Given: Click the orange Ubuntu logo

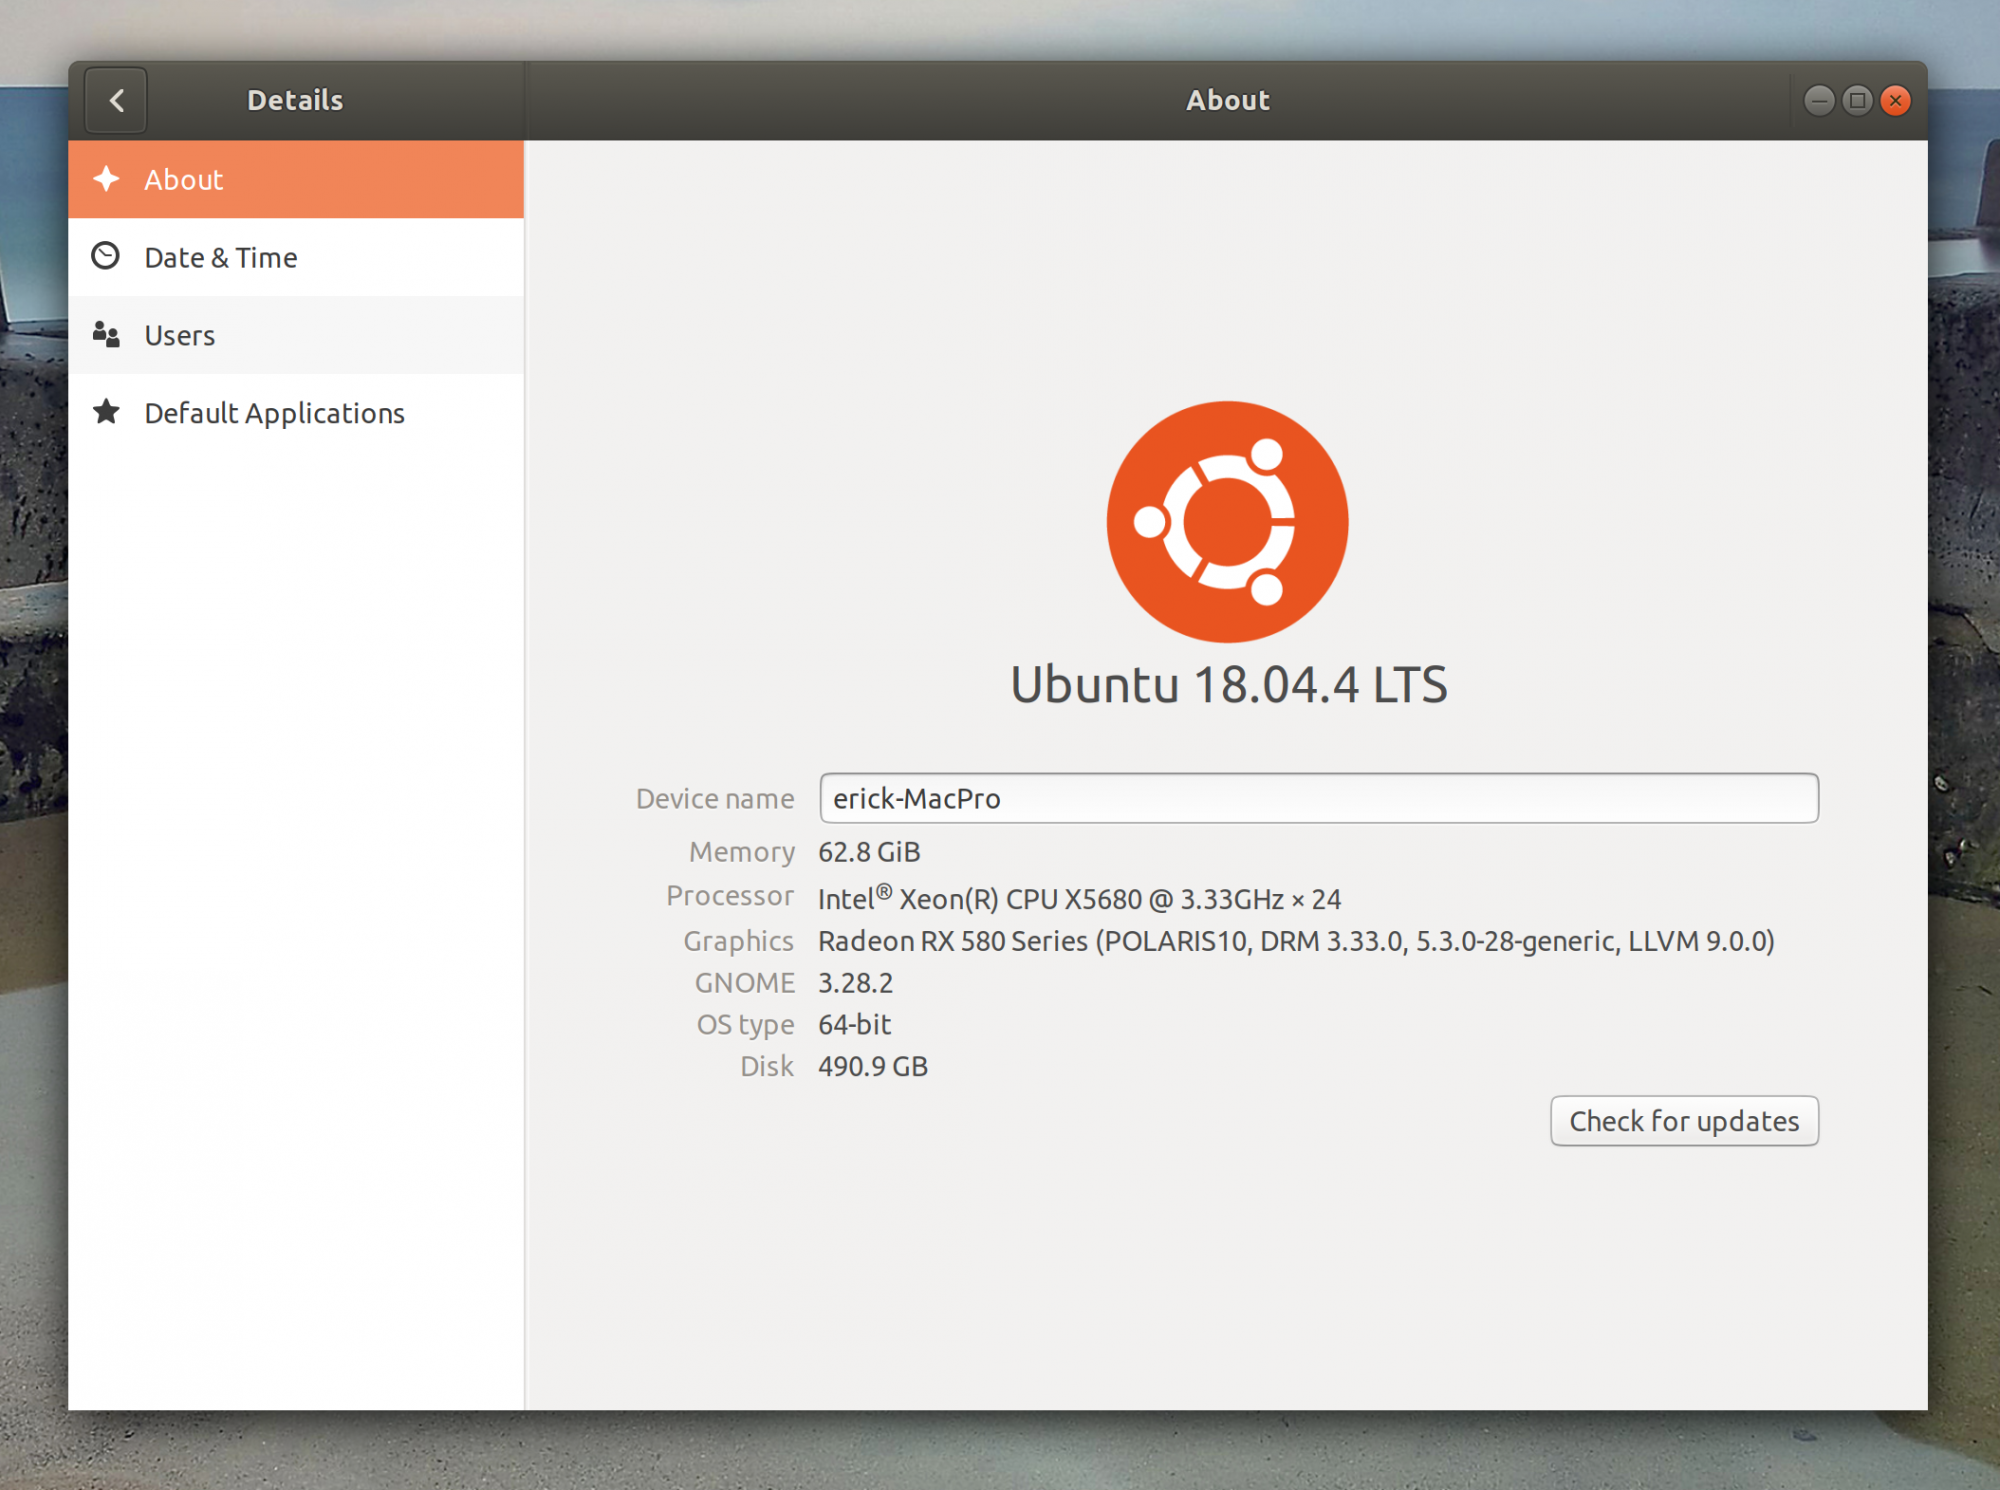Looking at the screenshot, I should pyautogui.click(x=1227, y=521).
